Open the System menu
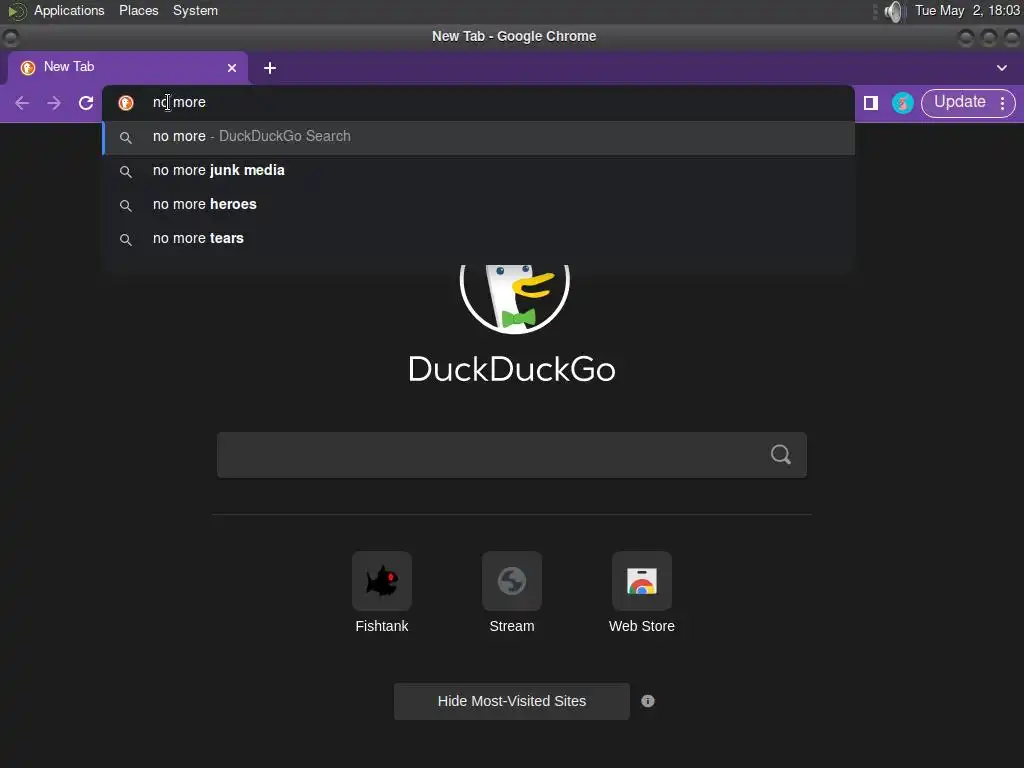 point(195,11)
